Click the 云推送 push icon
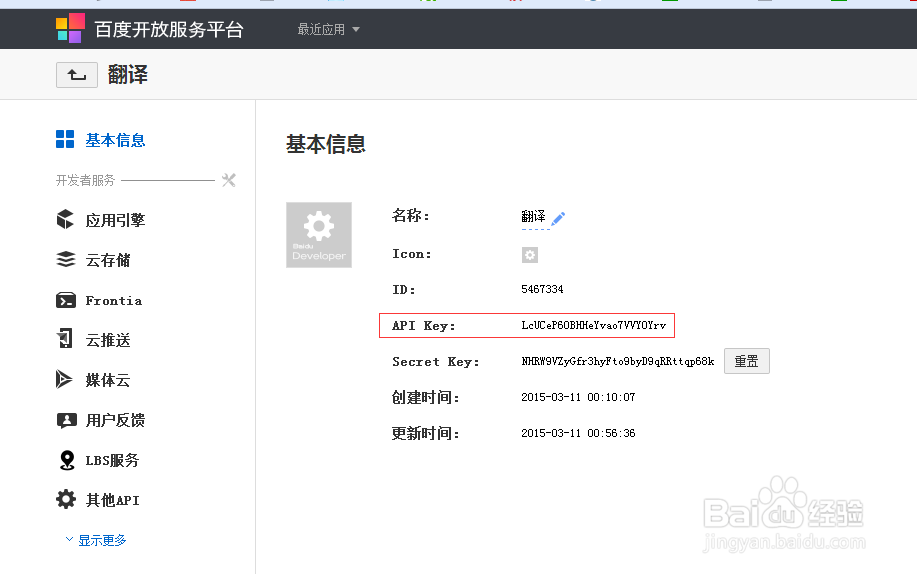 pos(65,339)
